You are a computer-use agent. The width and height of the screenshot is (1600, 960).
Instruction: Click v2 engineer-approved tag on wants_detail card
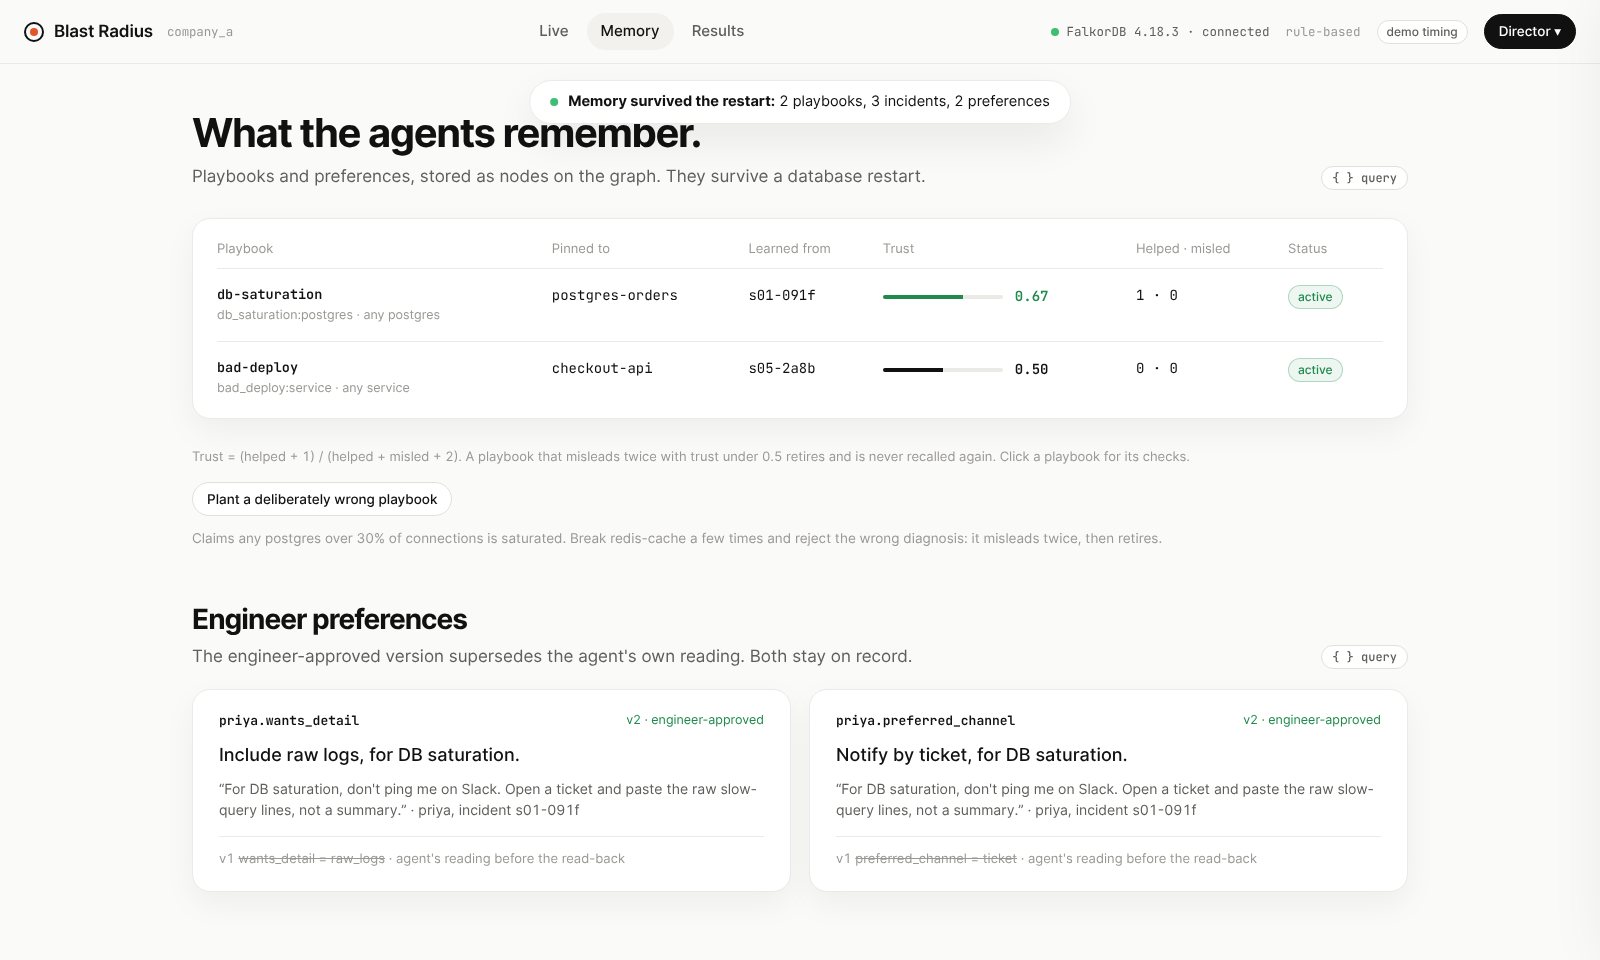(695, 720)
